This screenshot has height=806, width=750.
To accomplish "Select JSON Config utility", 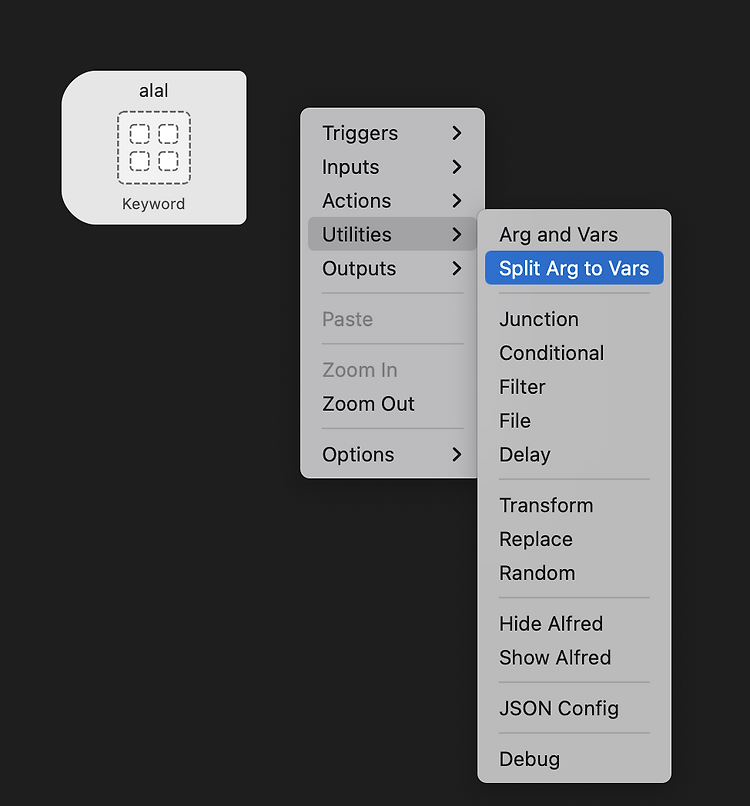I will click(574, 708).
